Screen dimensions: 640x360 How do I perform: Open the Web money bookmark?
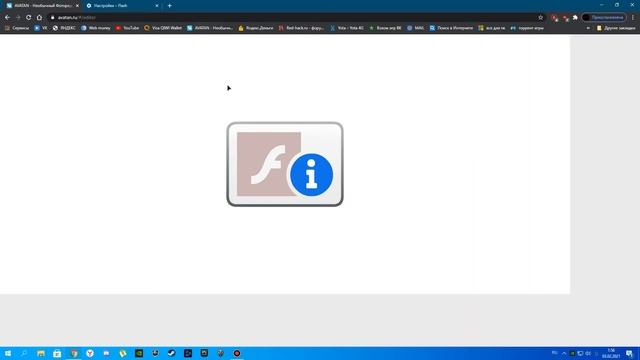96,28
